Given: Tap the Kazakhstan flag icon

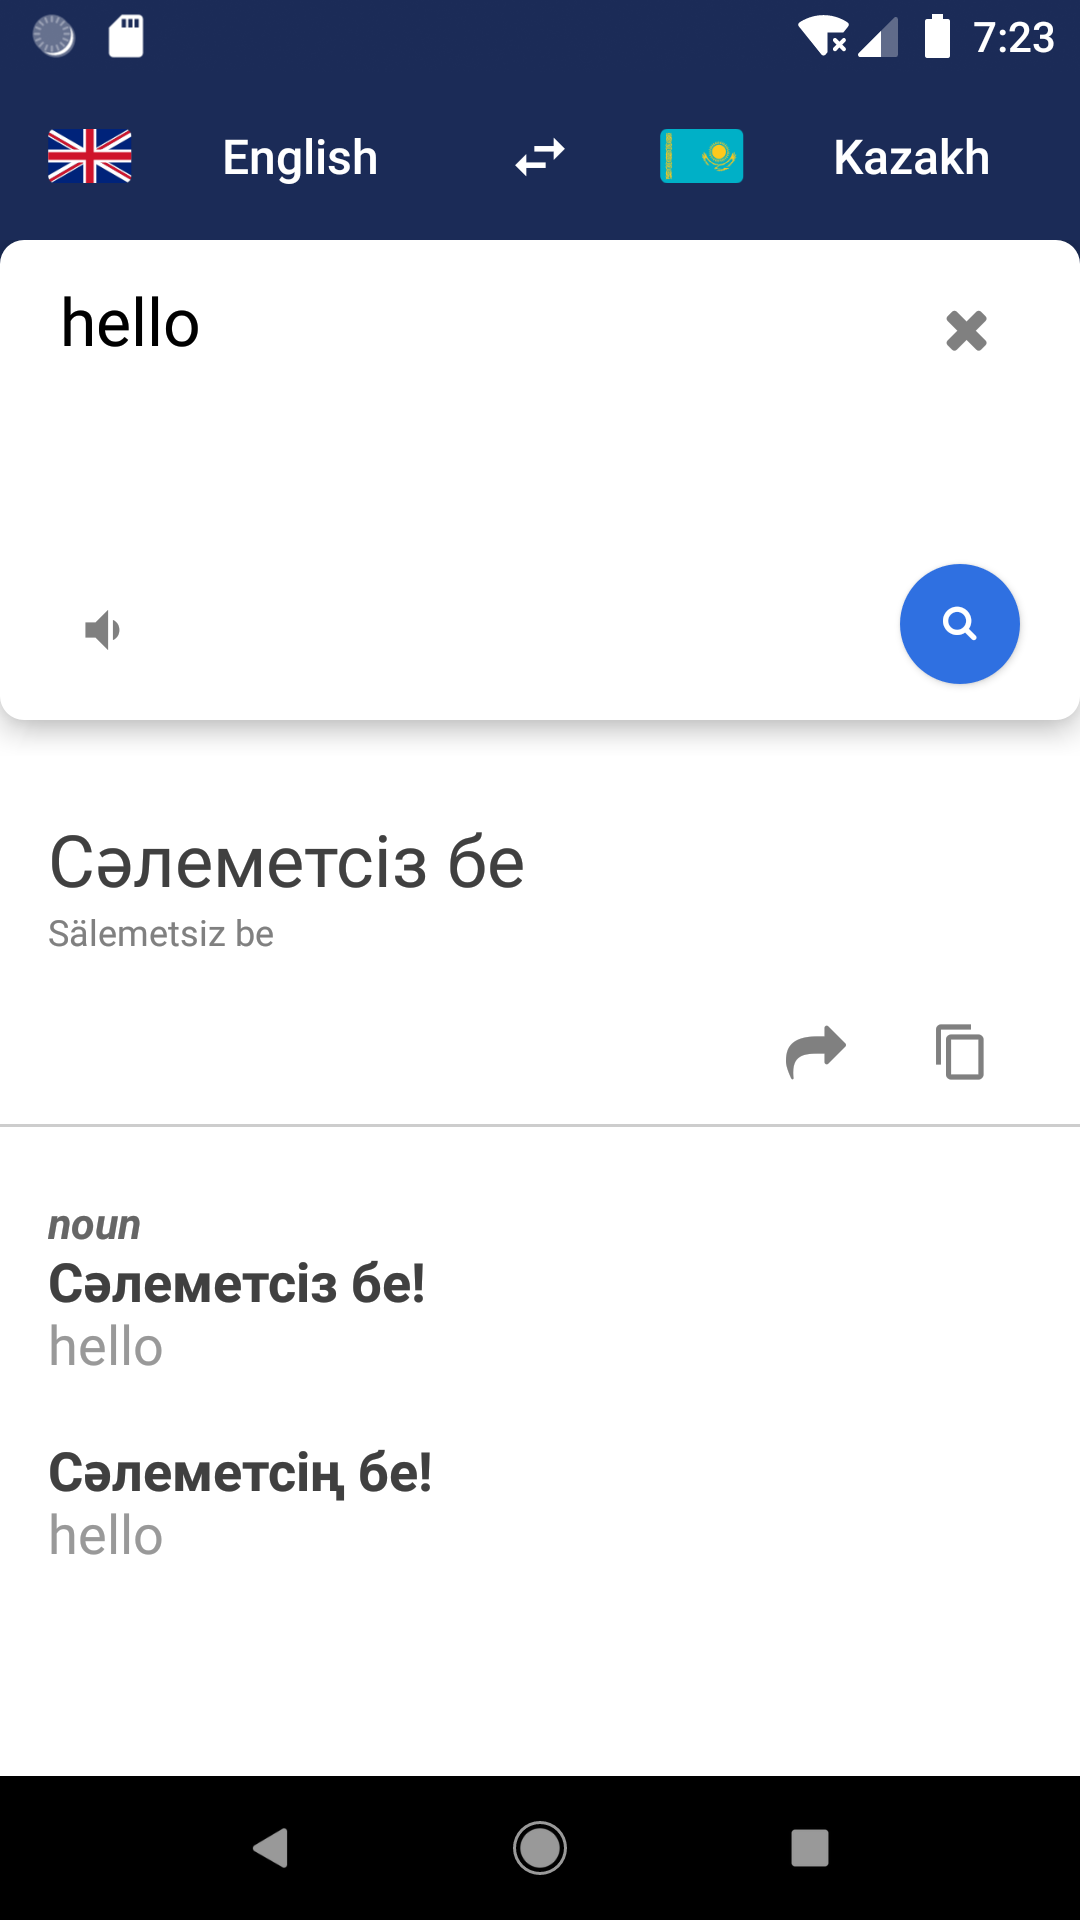Looking at the screenshot, I should point(701,157).
